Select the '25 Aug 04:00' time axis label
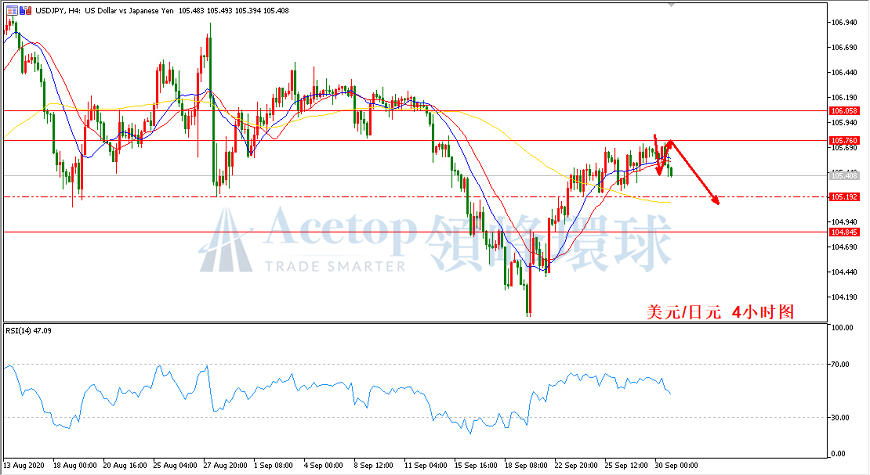870x475 pixels. tap(175, 465)
